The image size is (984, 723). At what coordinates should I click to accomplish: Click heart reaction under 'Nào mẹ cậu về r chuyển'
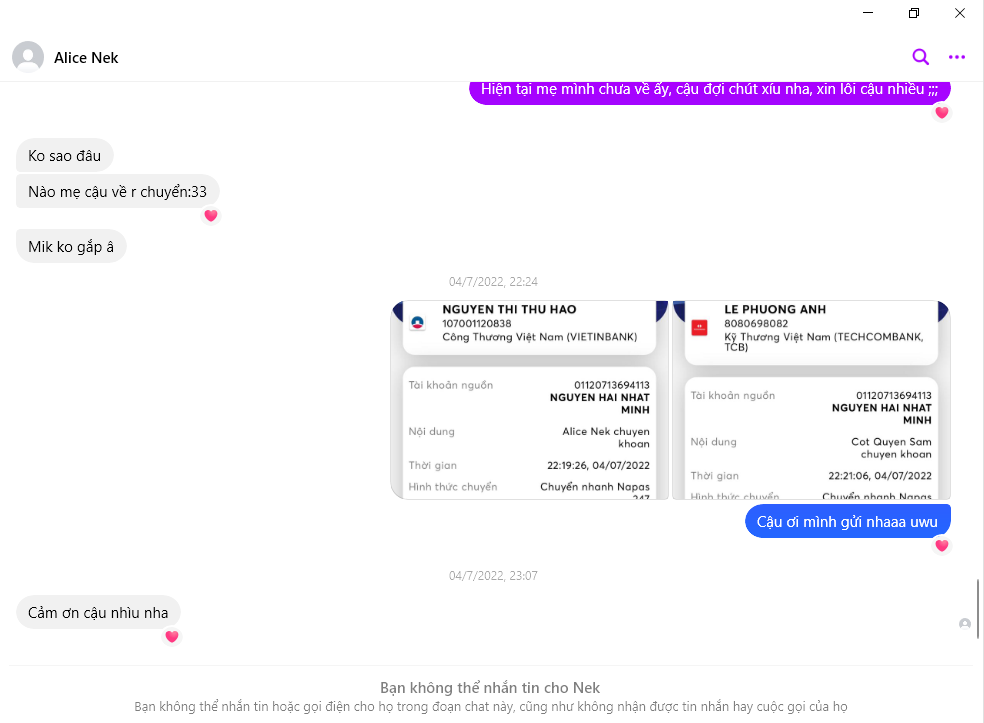click(x=210, y=215)
